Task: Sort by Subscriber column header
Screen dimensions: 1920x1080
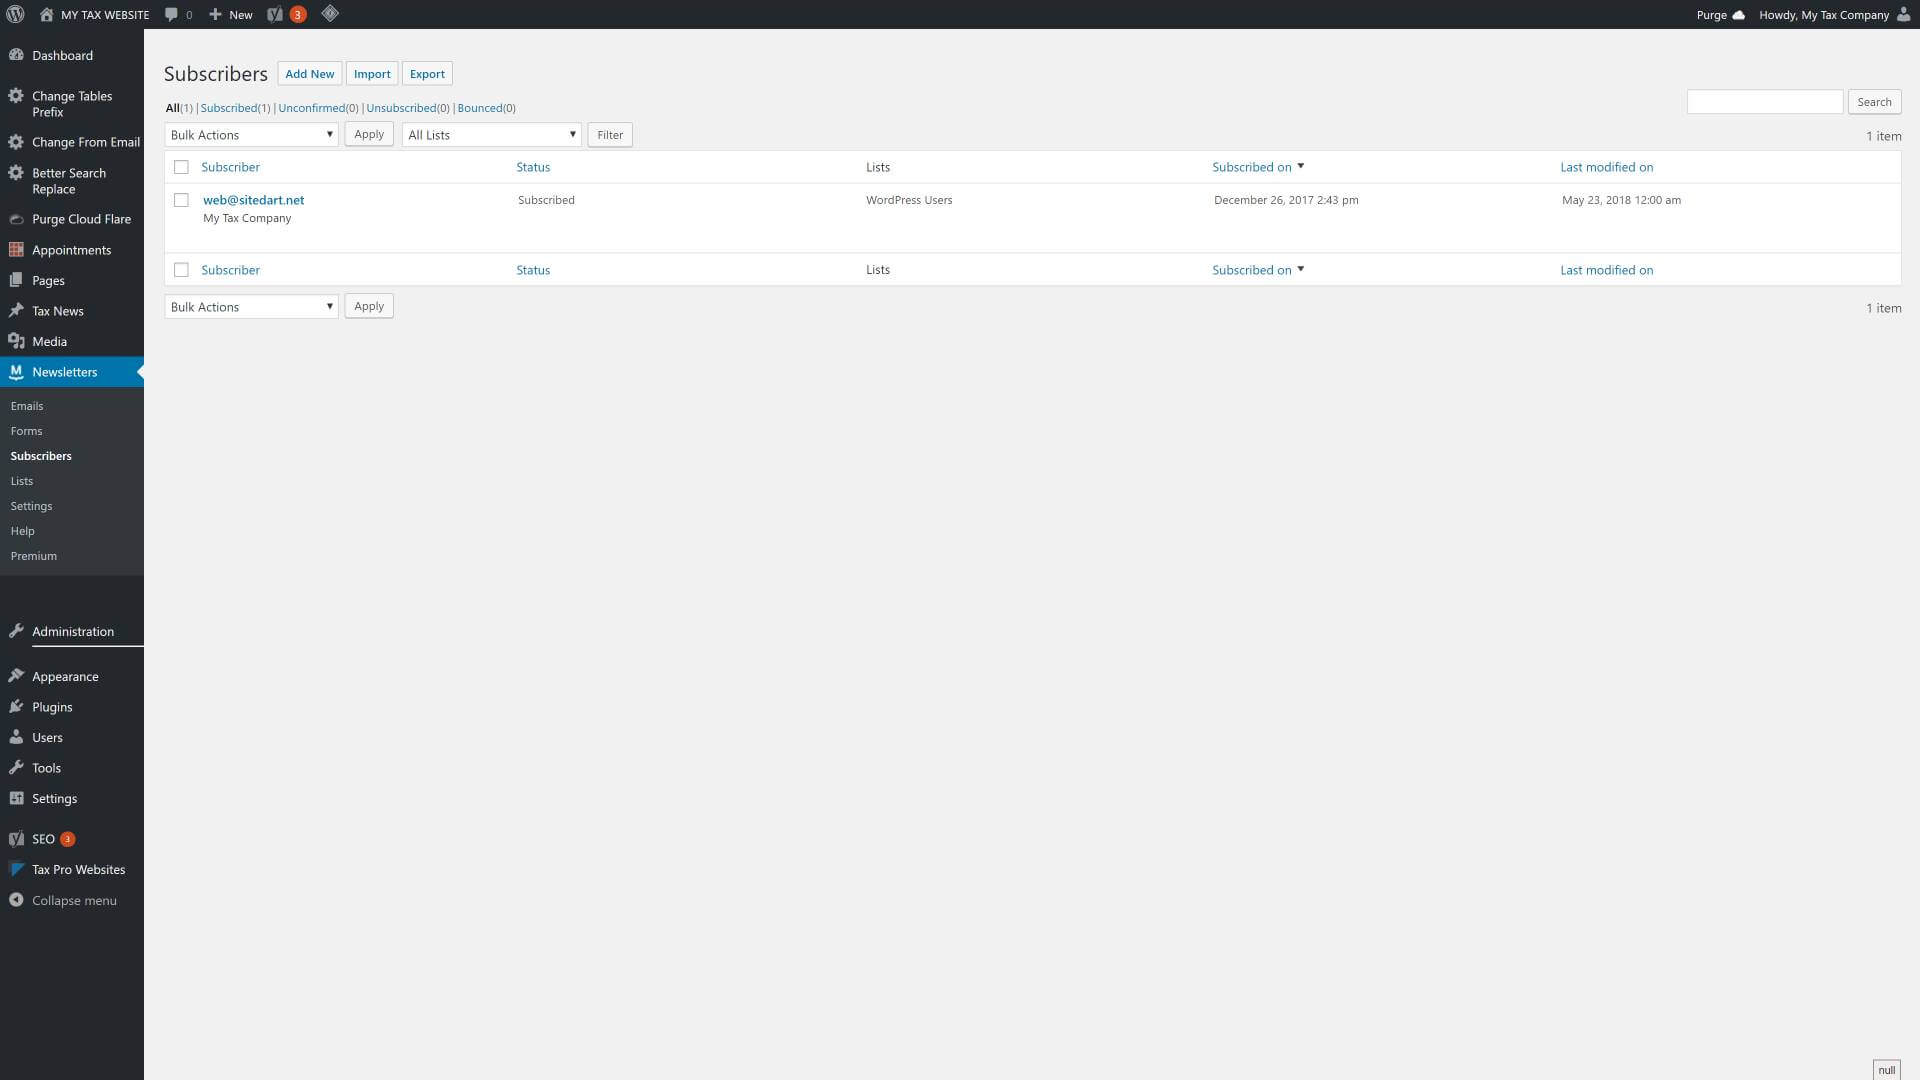Action: click(x=230, y=167)
